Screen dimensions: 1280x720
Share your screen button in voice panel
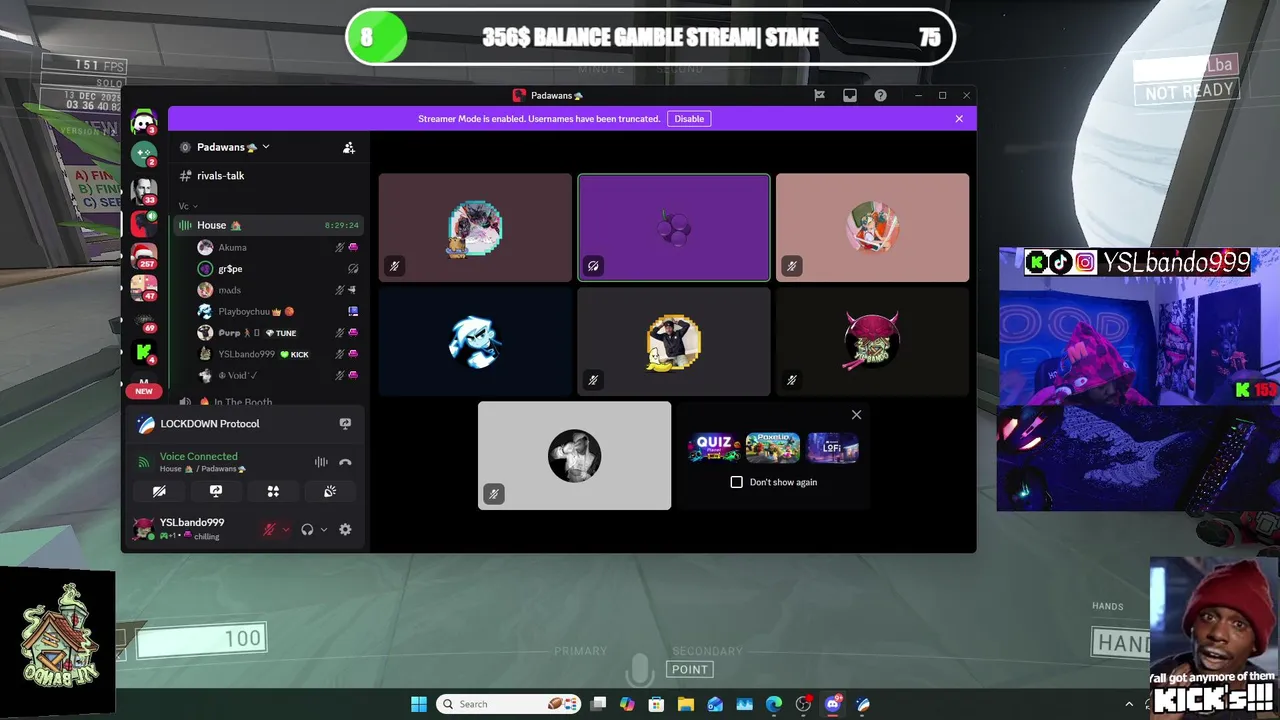point(215,491)
